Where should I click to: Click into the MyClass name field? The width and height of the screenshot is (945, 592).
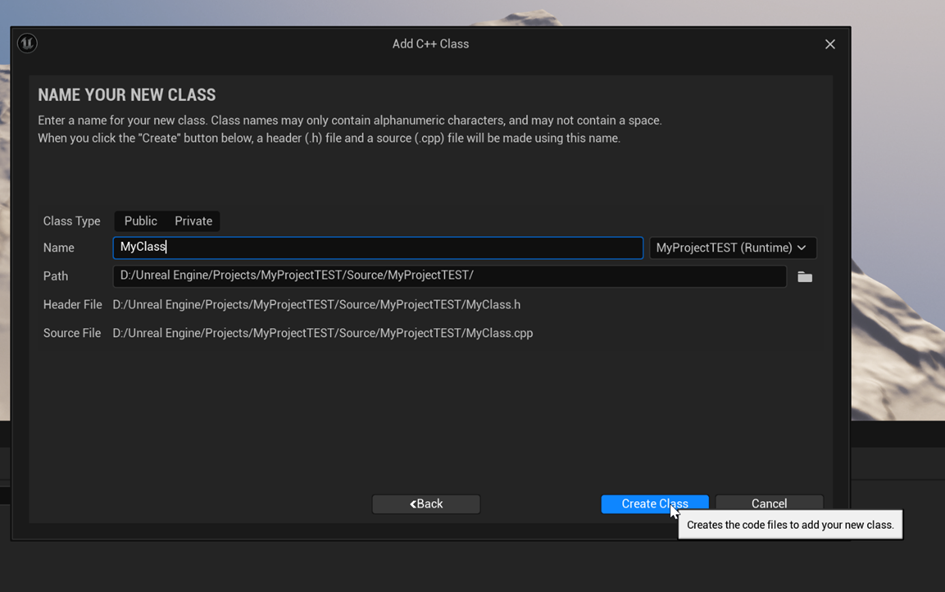tap(377, 247)
